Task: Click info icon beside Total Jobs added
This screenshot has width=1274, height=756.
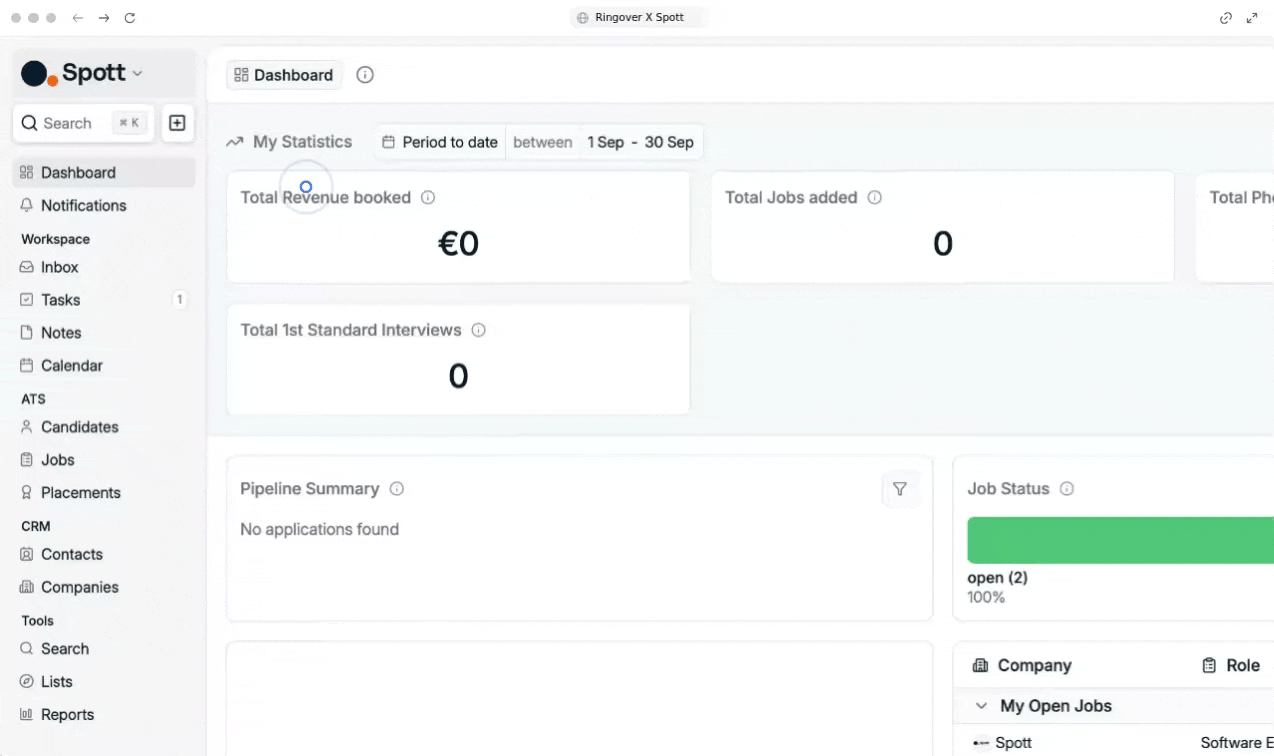Action: 875,198
